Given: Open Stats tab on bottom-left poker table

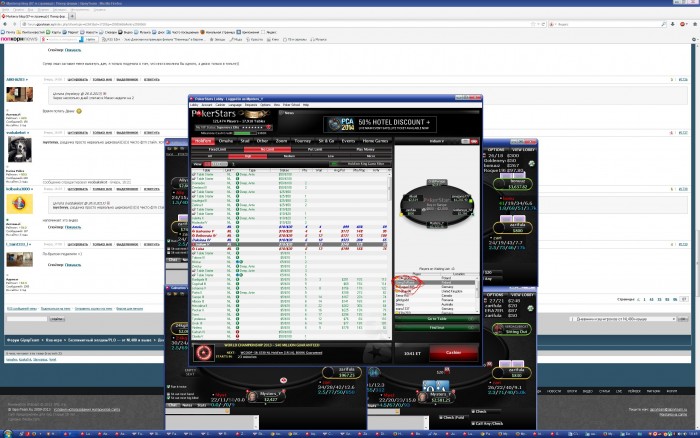Looking at the screenshot, I should (x=201, y=405).
